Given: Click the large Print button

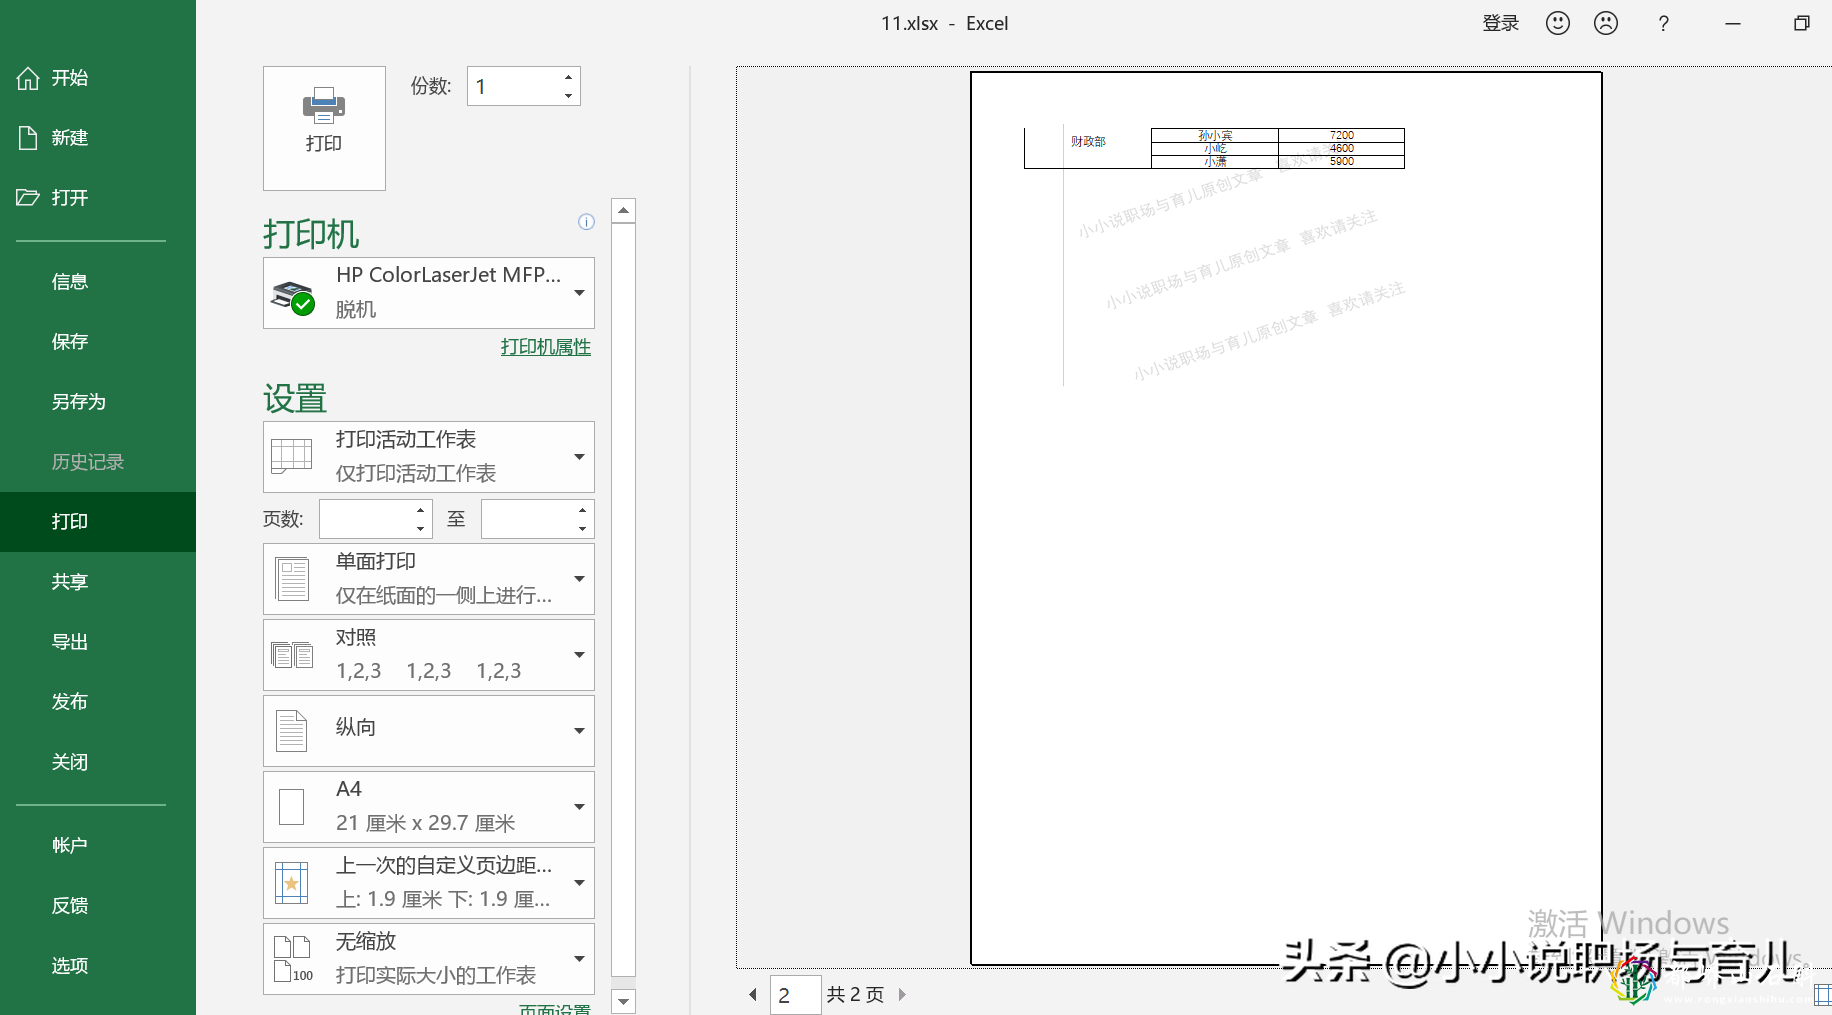Looking at the screenshot, I should point(324,128).
